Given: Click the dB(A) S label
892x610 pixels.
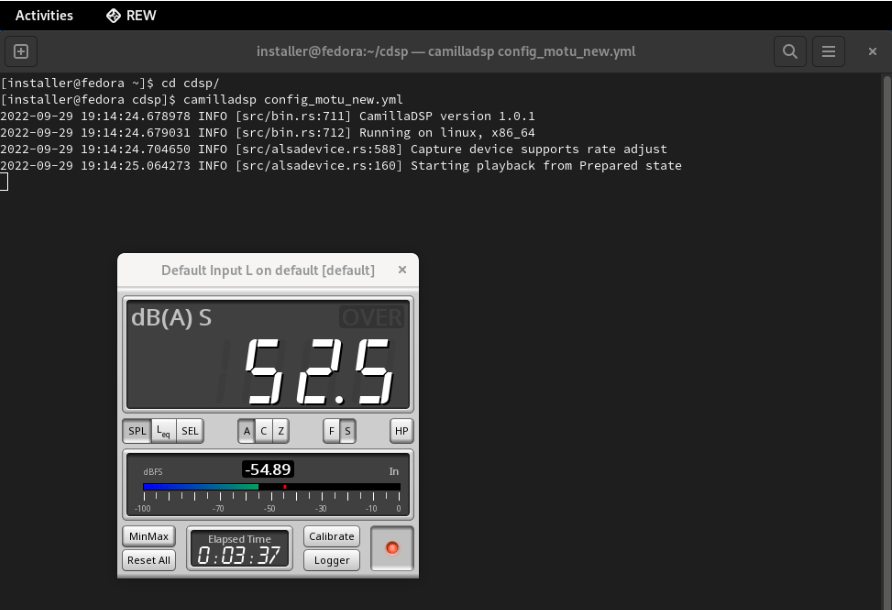Looking at the screenshot, I should tap(171, 318).
